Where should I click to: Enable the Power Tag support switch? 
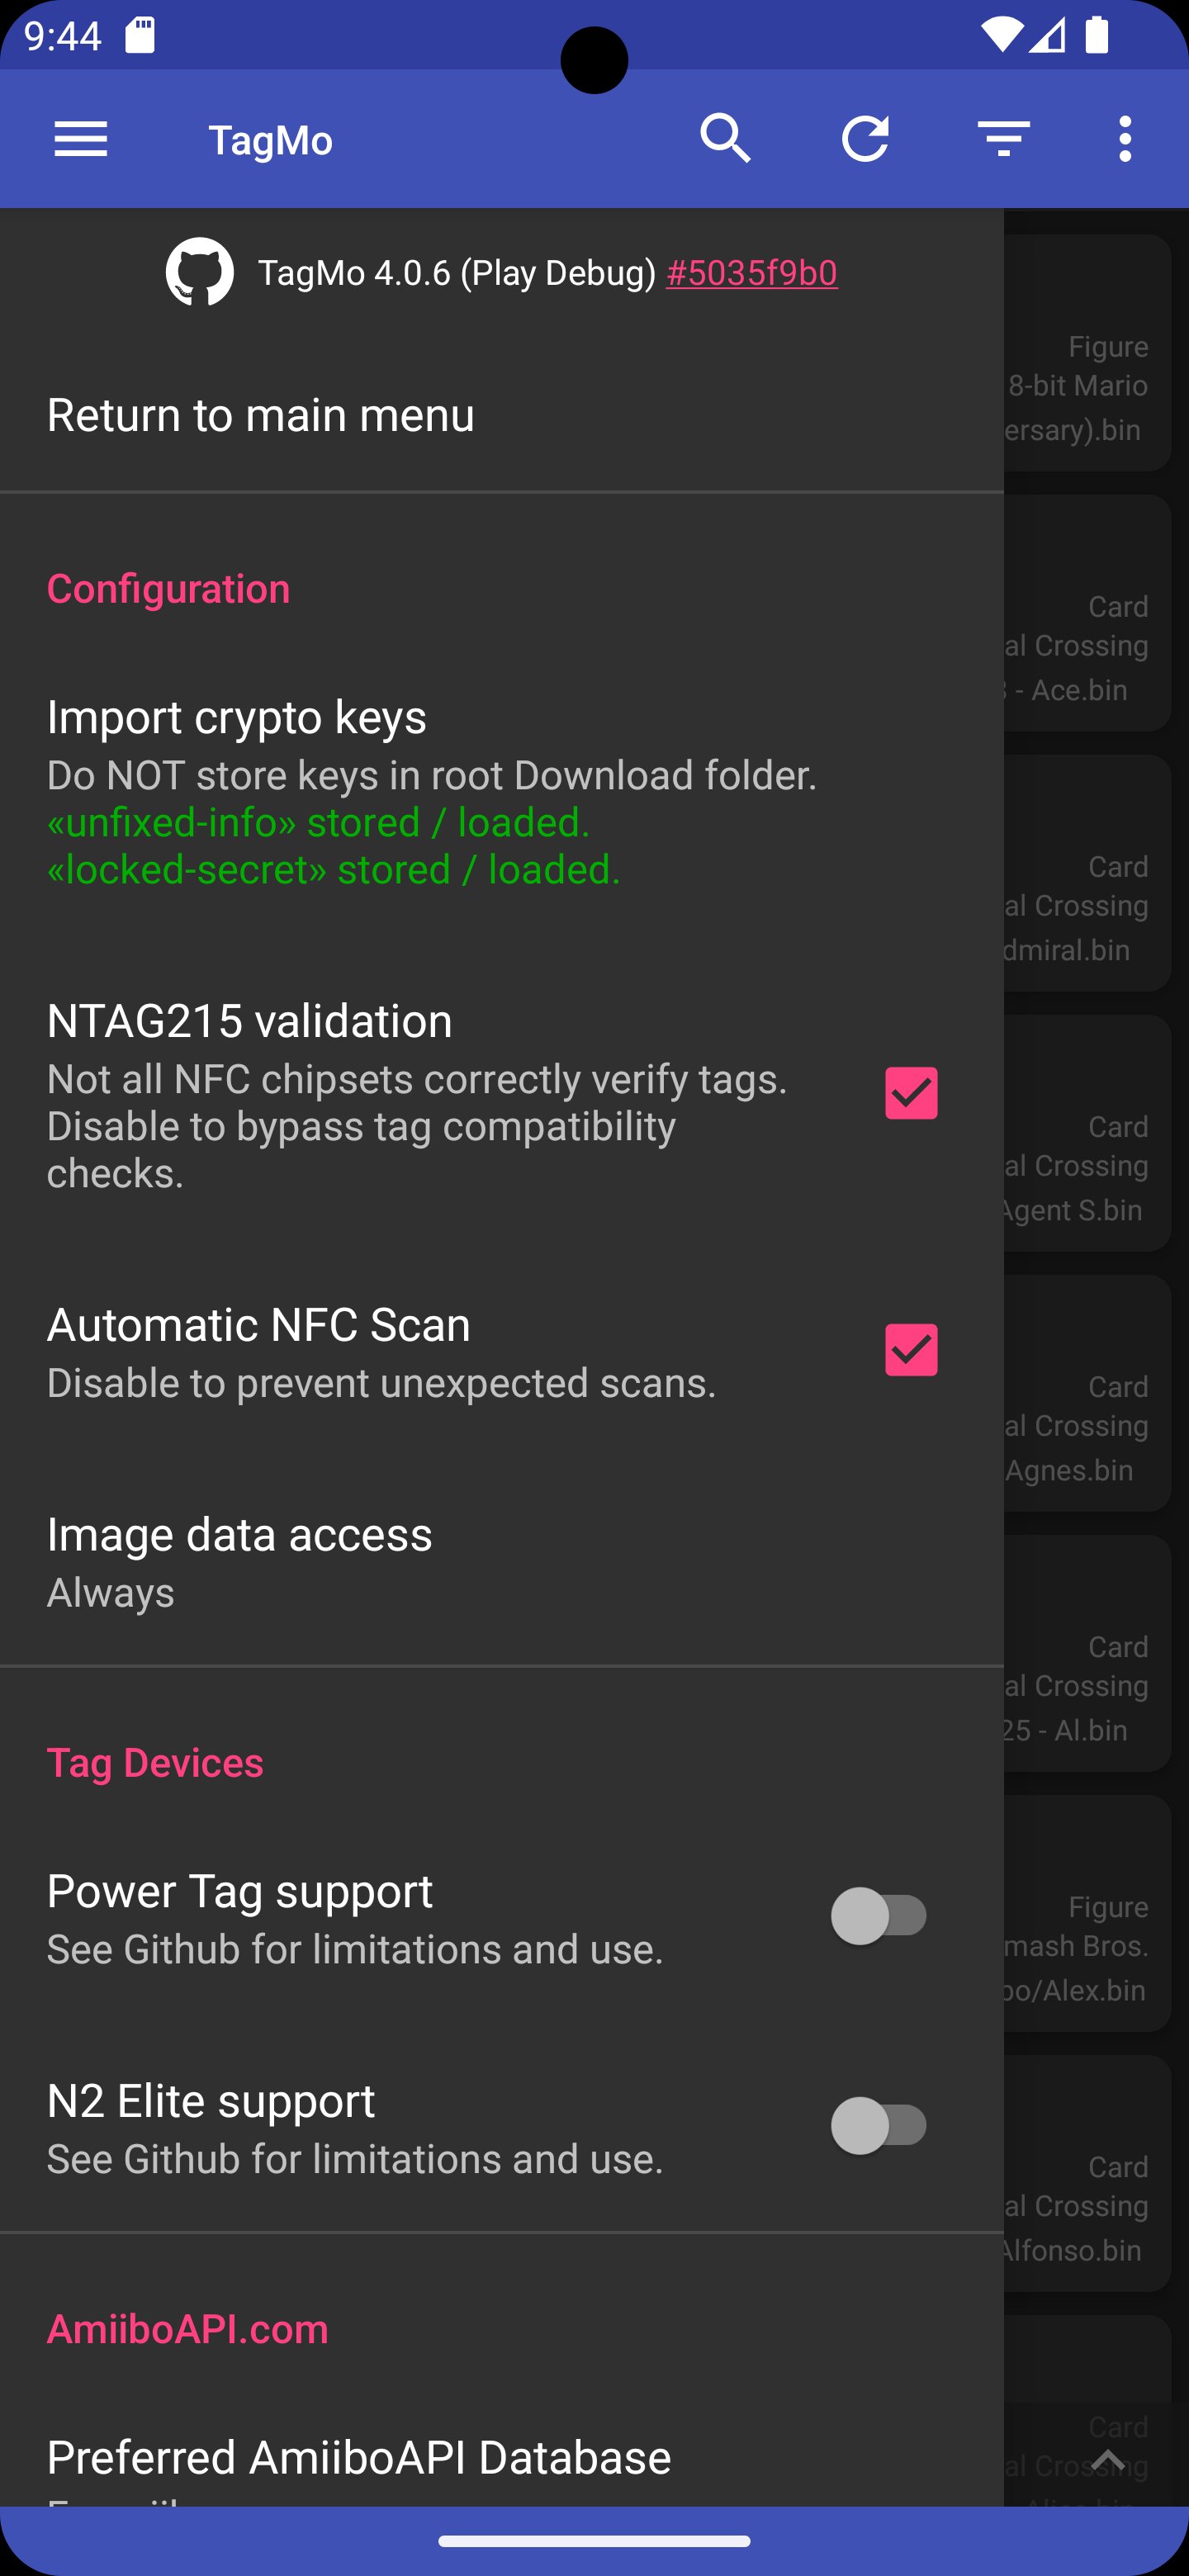[x=879, y=1916]
